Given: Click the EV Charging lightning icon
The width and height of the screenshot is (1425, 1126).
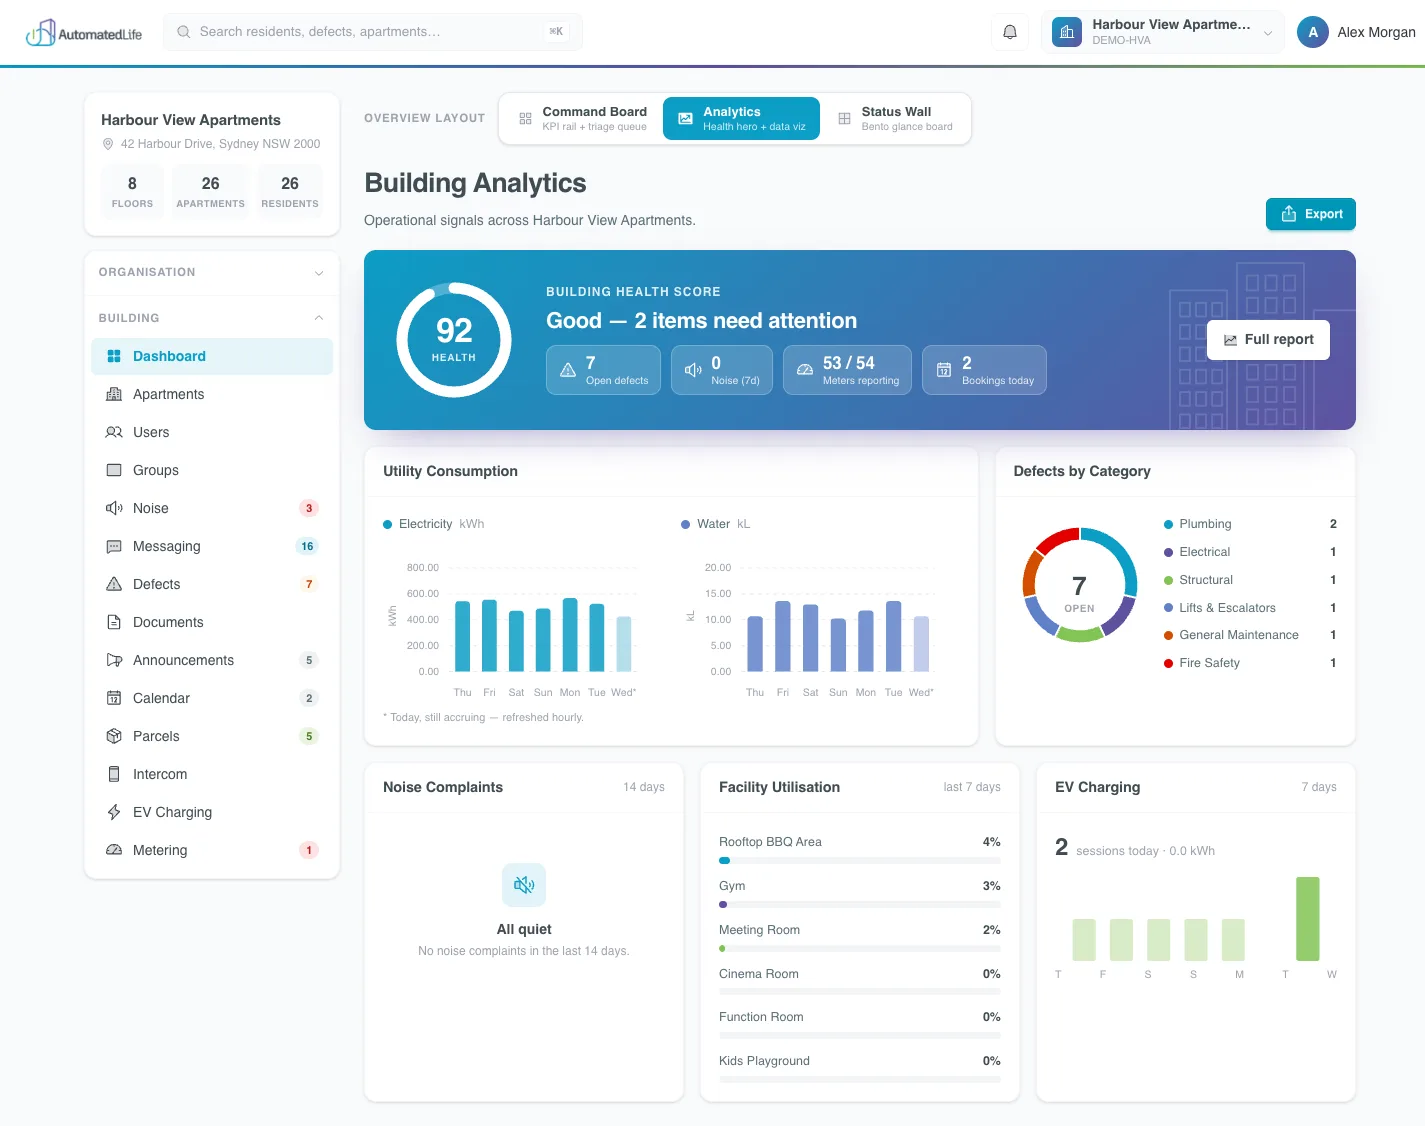Looking at the screenshot, I should (114, 812).
